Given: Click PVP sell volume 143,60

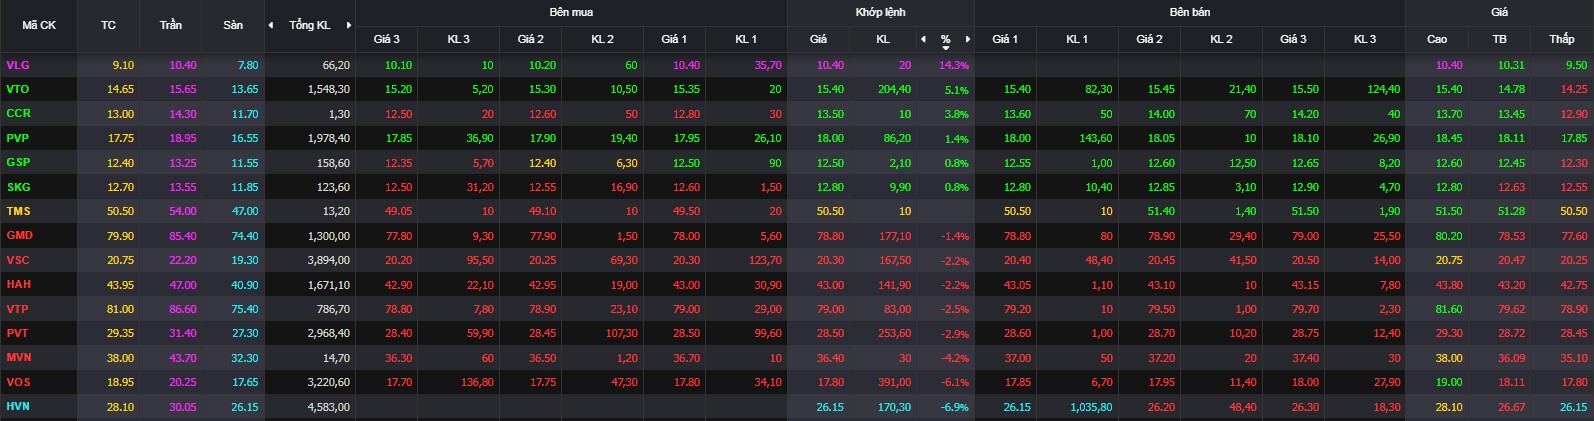Looking at the screenshot, I should coord(1095,138).
